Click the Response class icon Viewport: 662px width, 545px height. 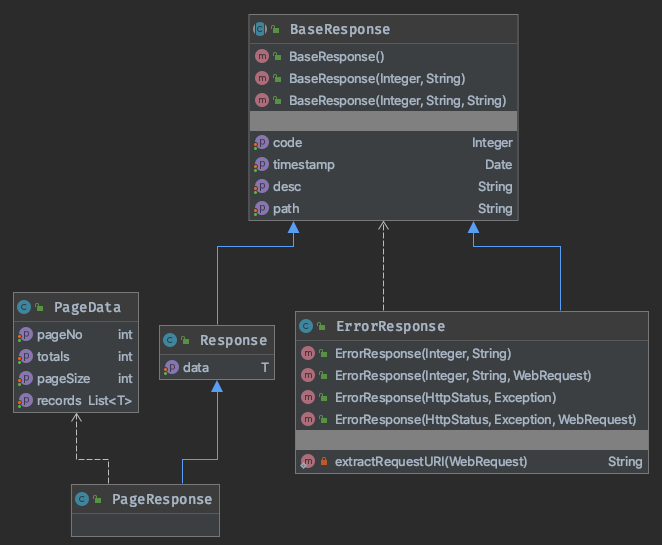click(x=171, y=341)
